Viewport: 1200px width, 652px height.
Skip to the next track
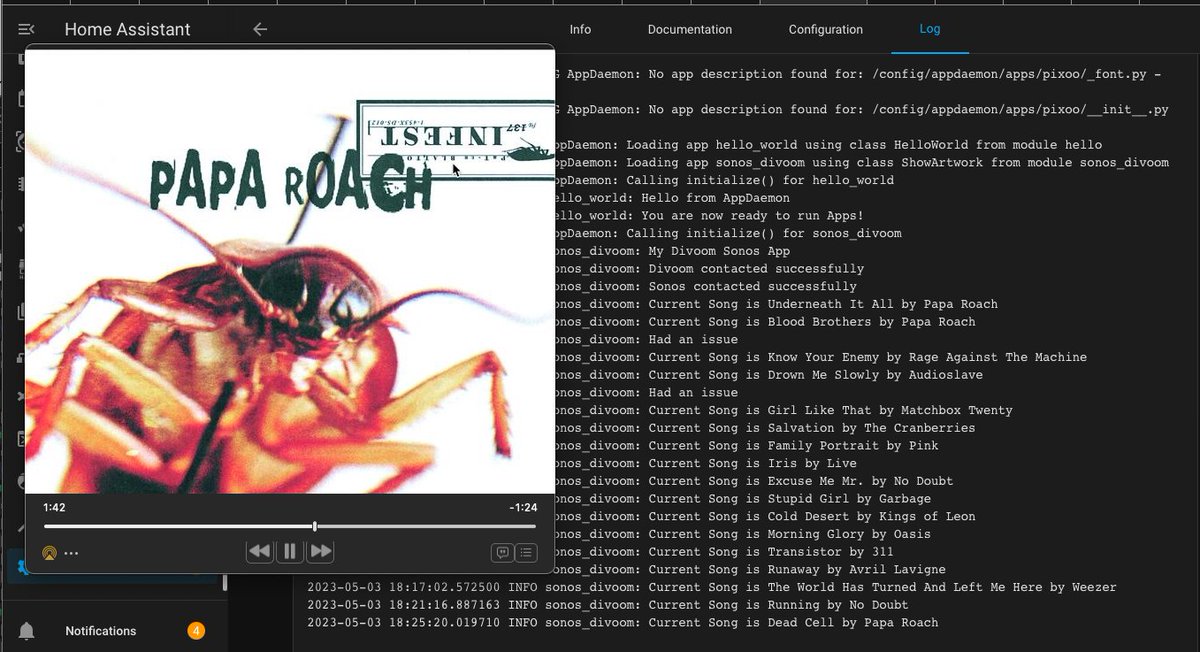pos(321,551)
